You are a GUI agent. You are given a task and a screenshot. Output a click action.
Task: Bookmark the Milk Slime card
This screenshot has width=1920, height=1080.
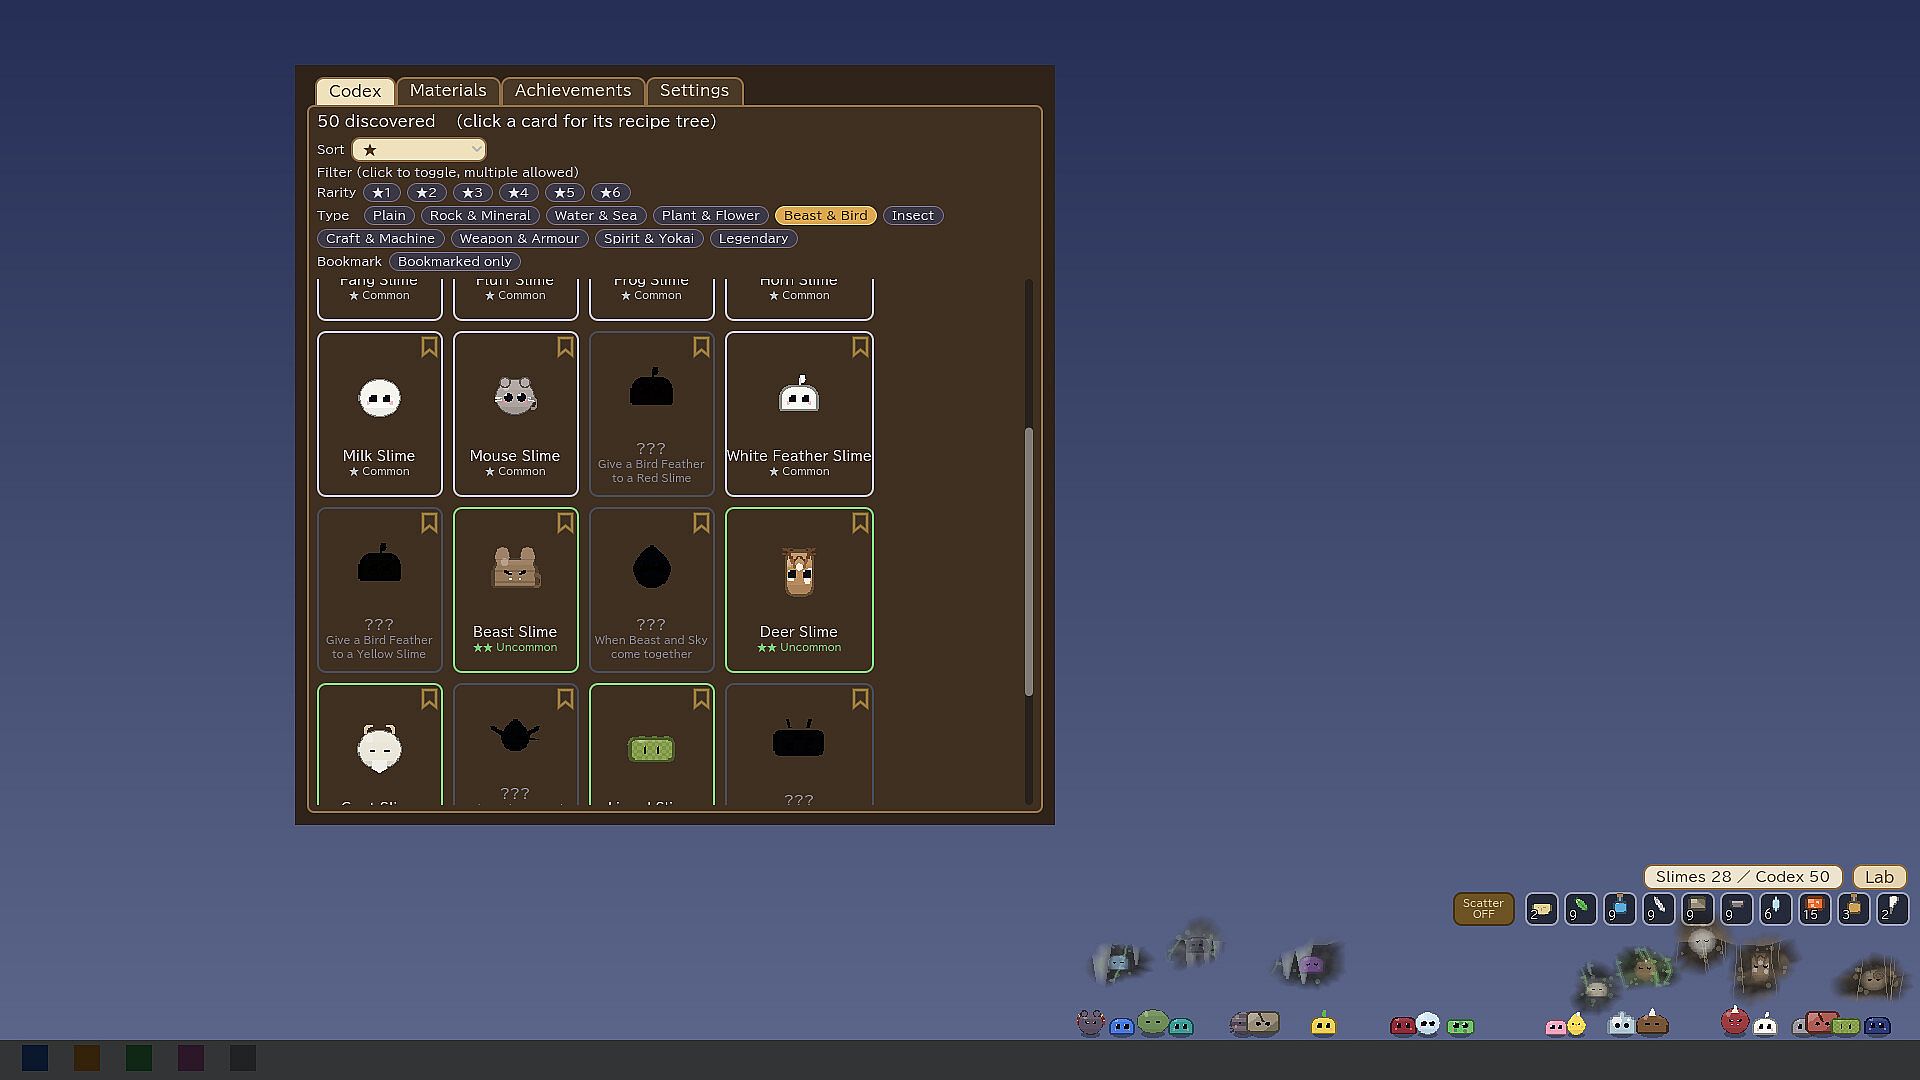429,347
